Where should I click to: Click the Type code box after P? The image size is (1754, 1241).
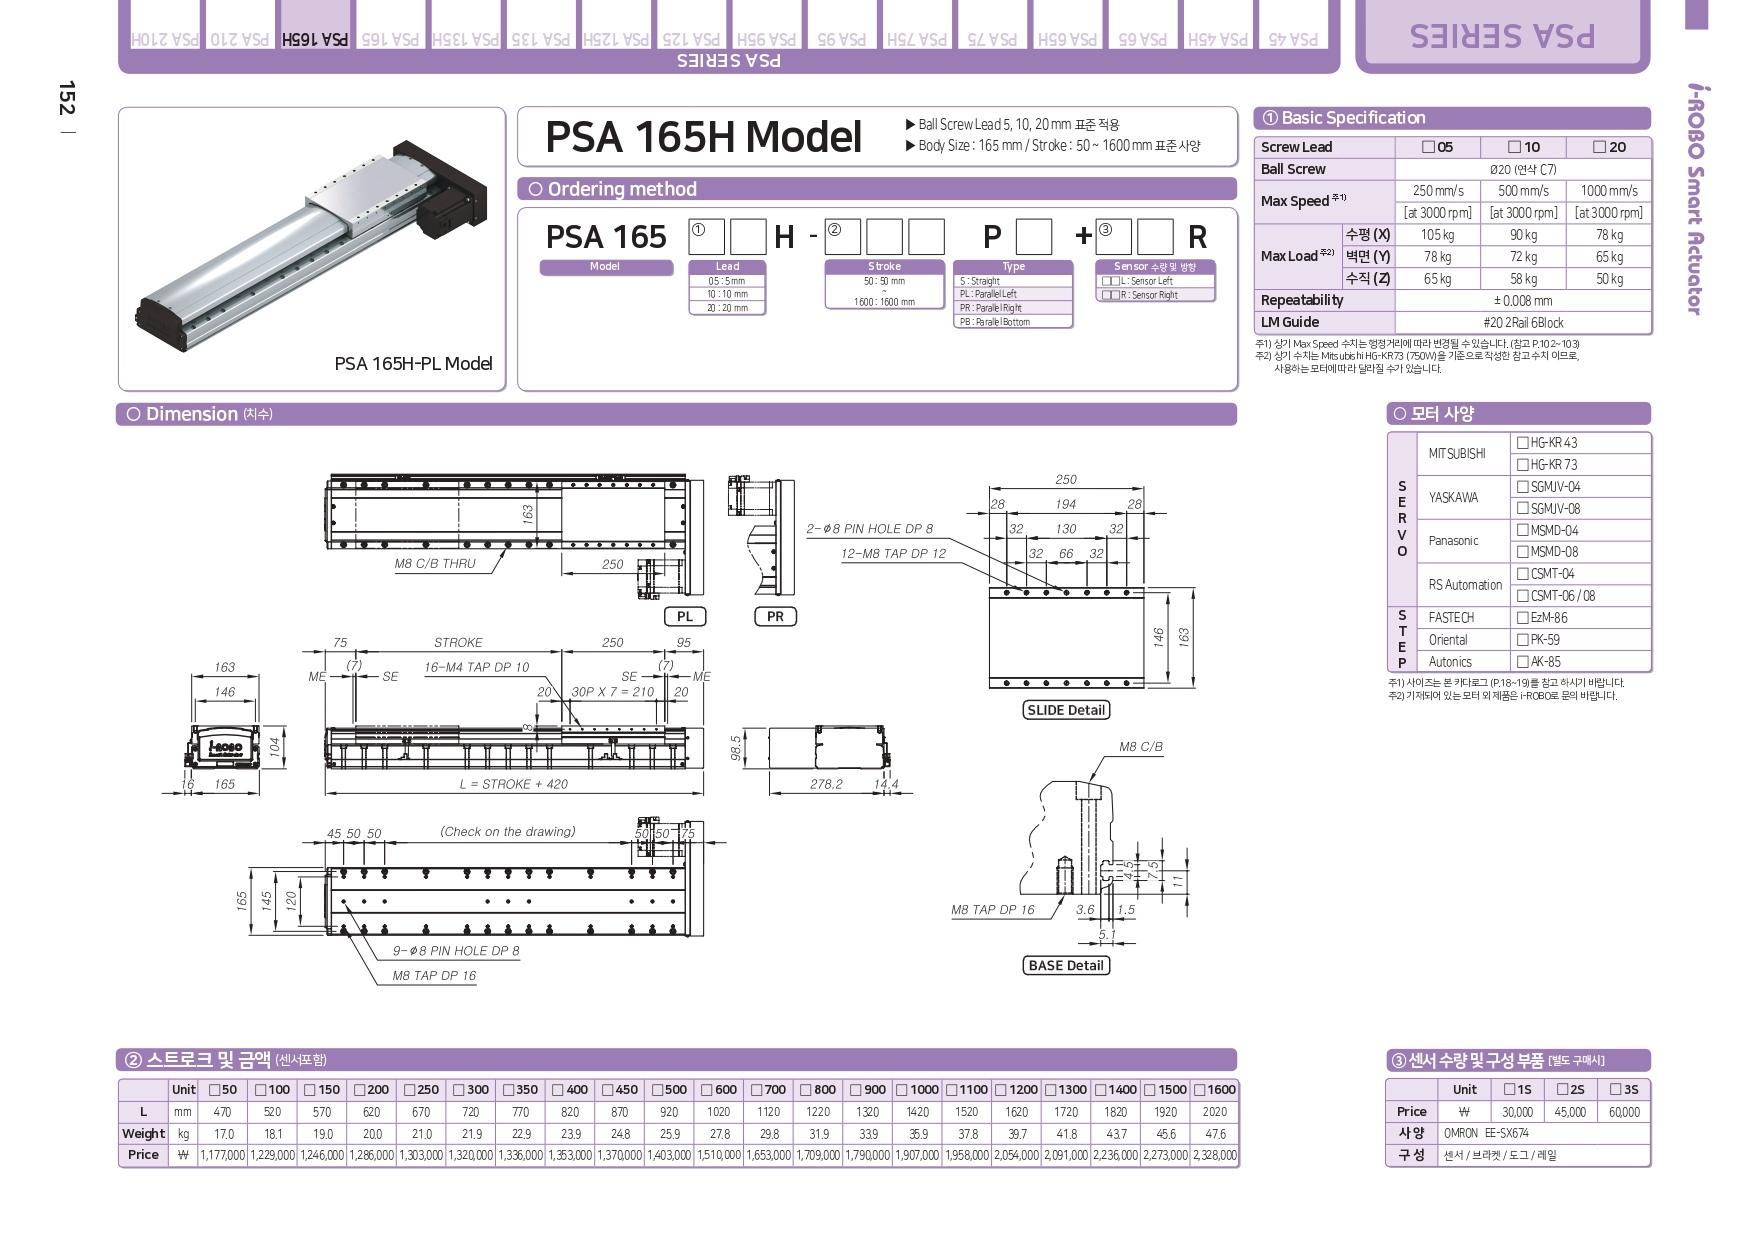(1034, 237)
